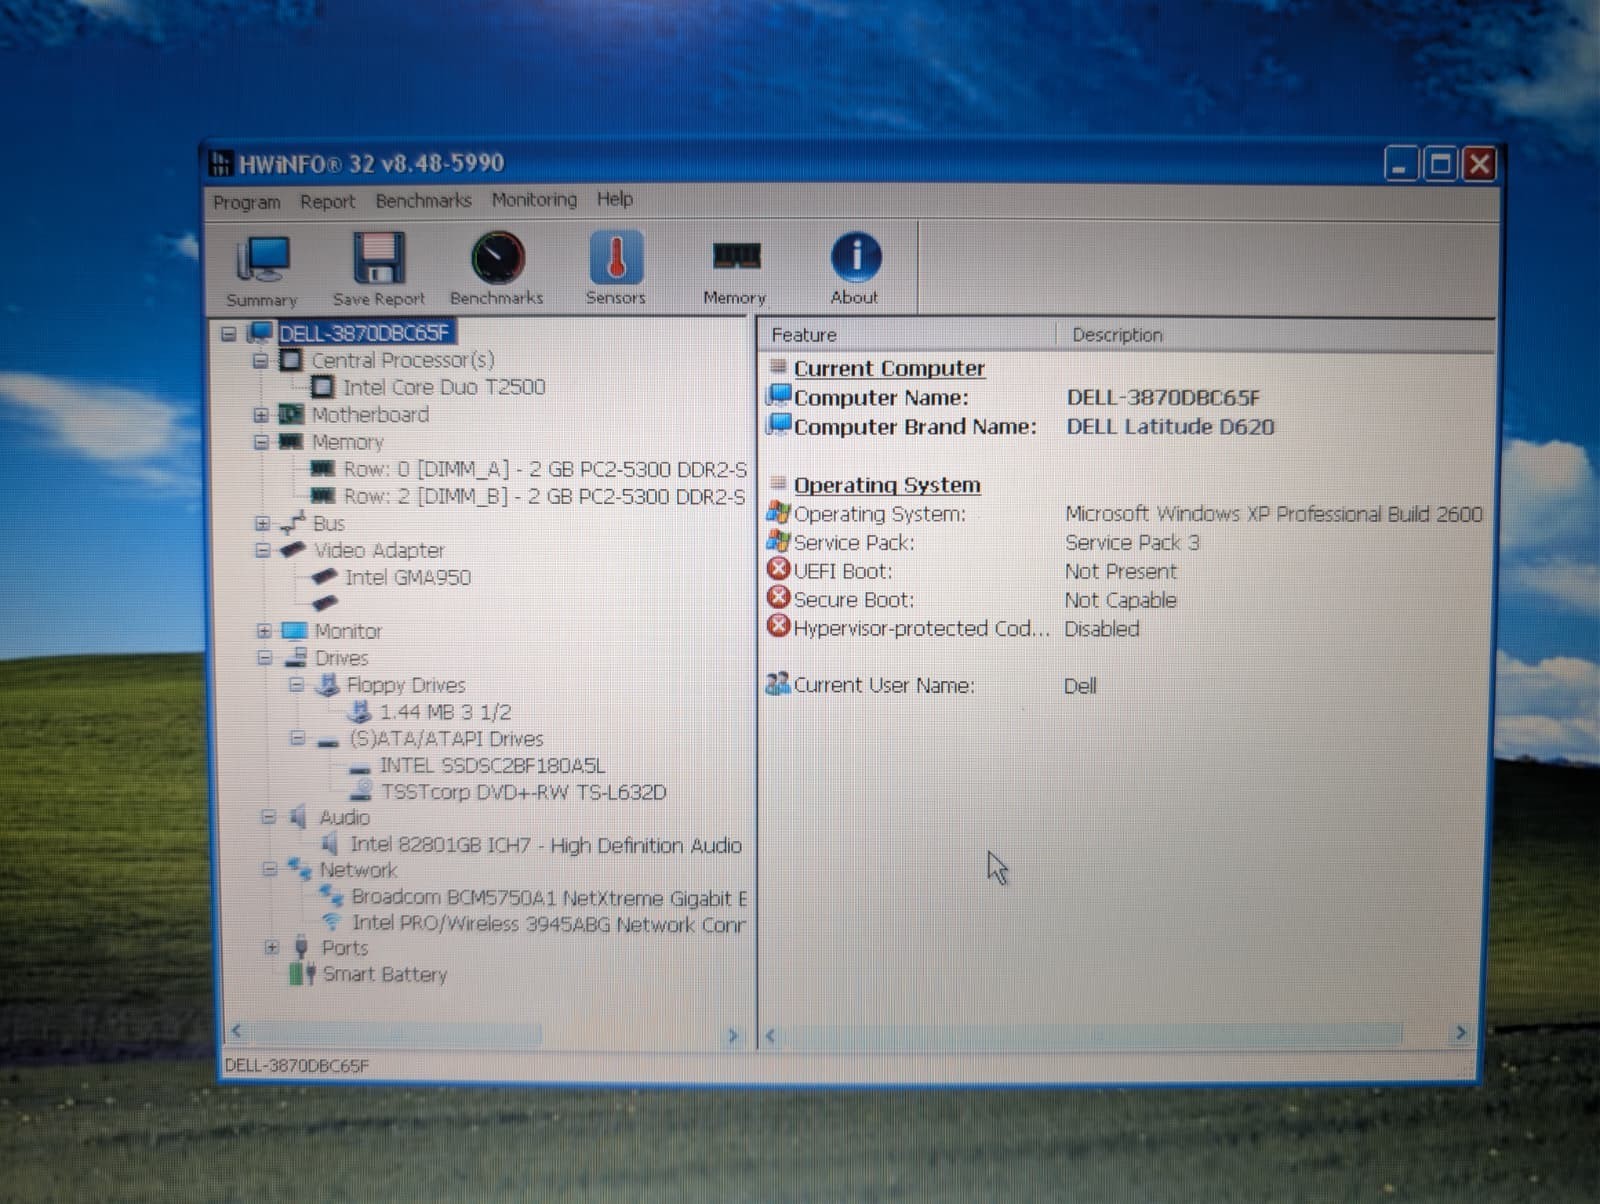Click the Computer Name monitor icon
Image resolution: width=1600 pixels, height=1204 pixels.
point(778,395)
